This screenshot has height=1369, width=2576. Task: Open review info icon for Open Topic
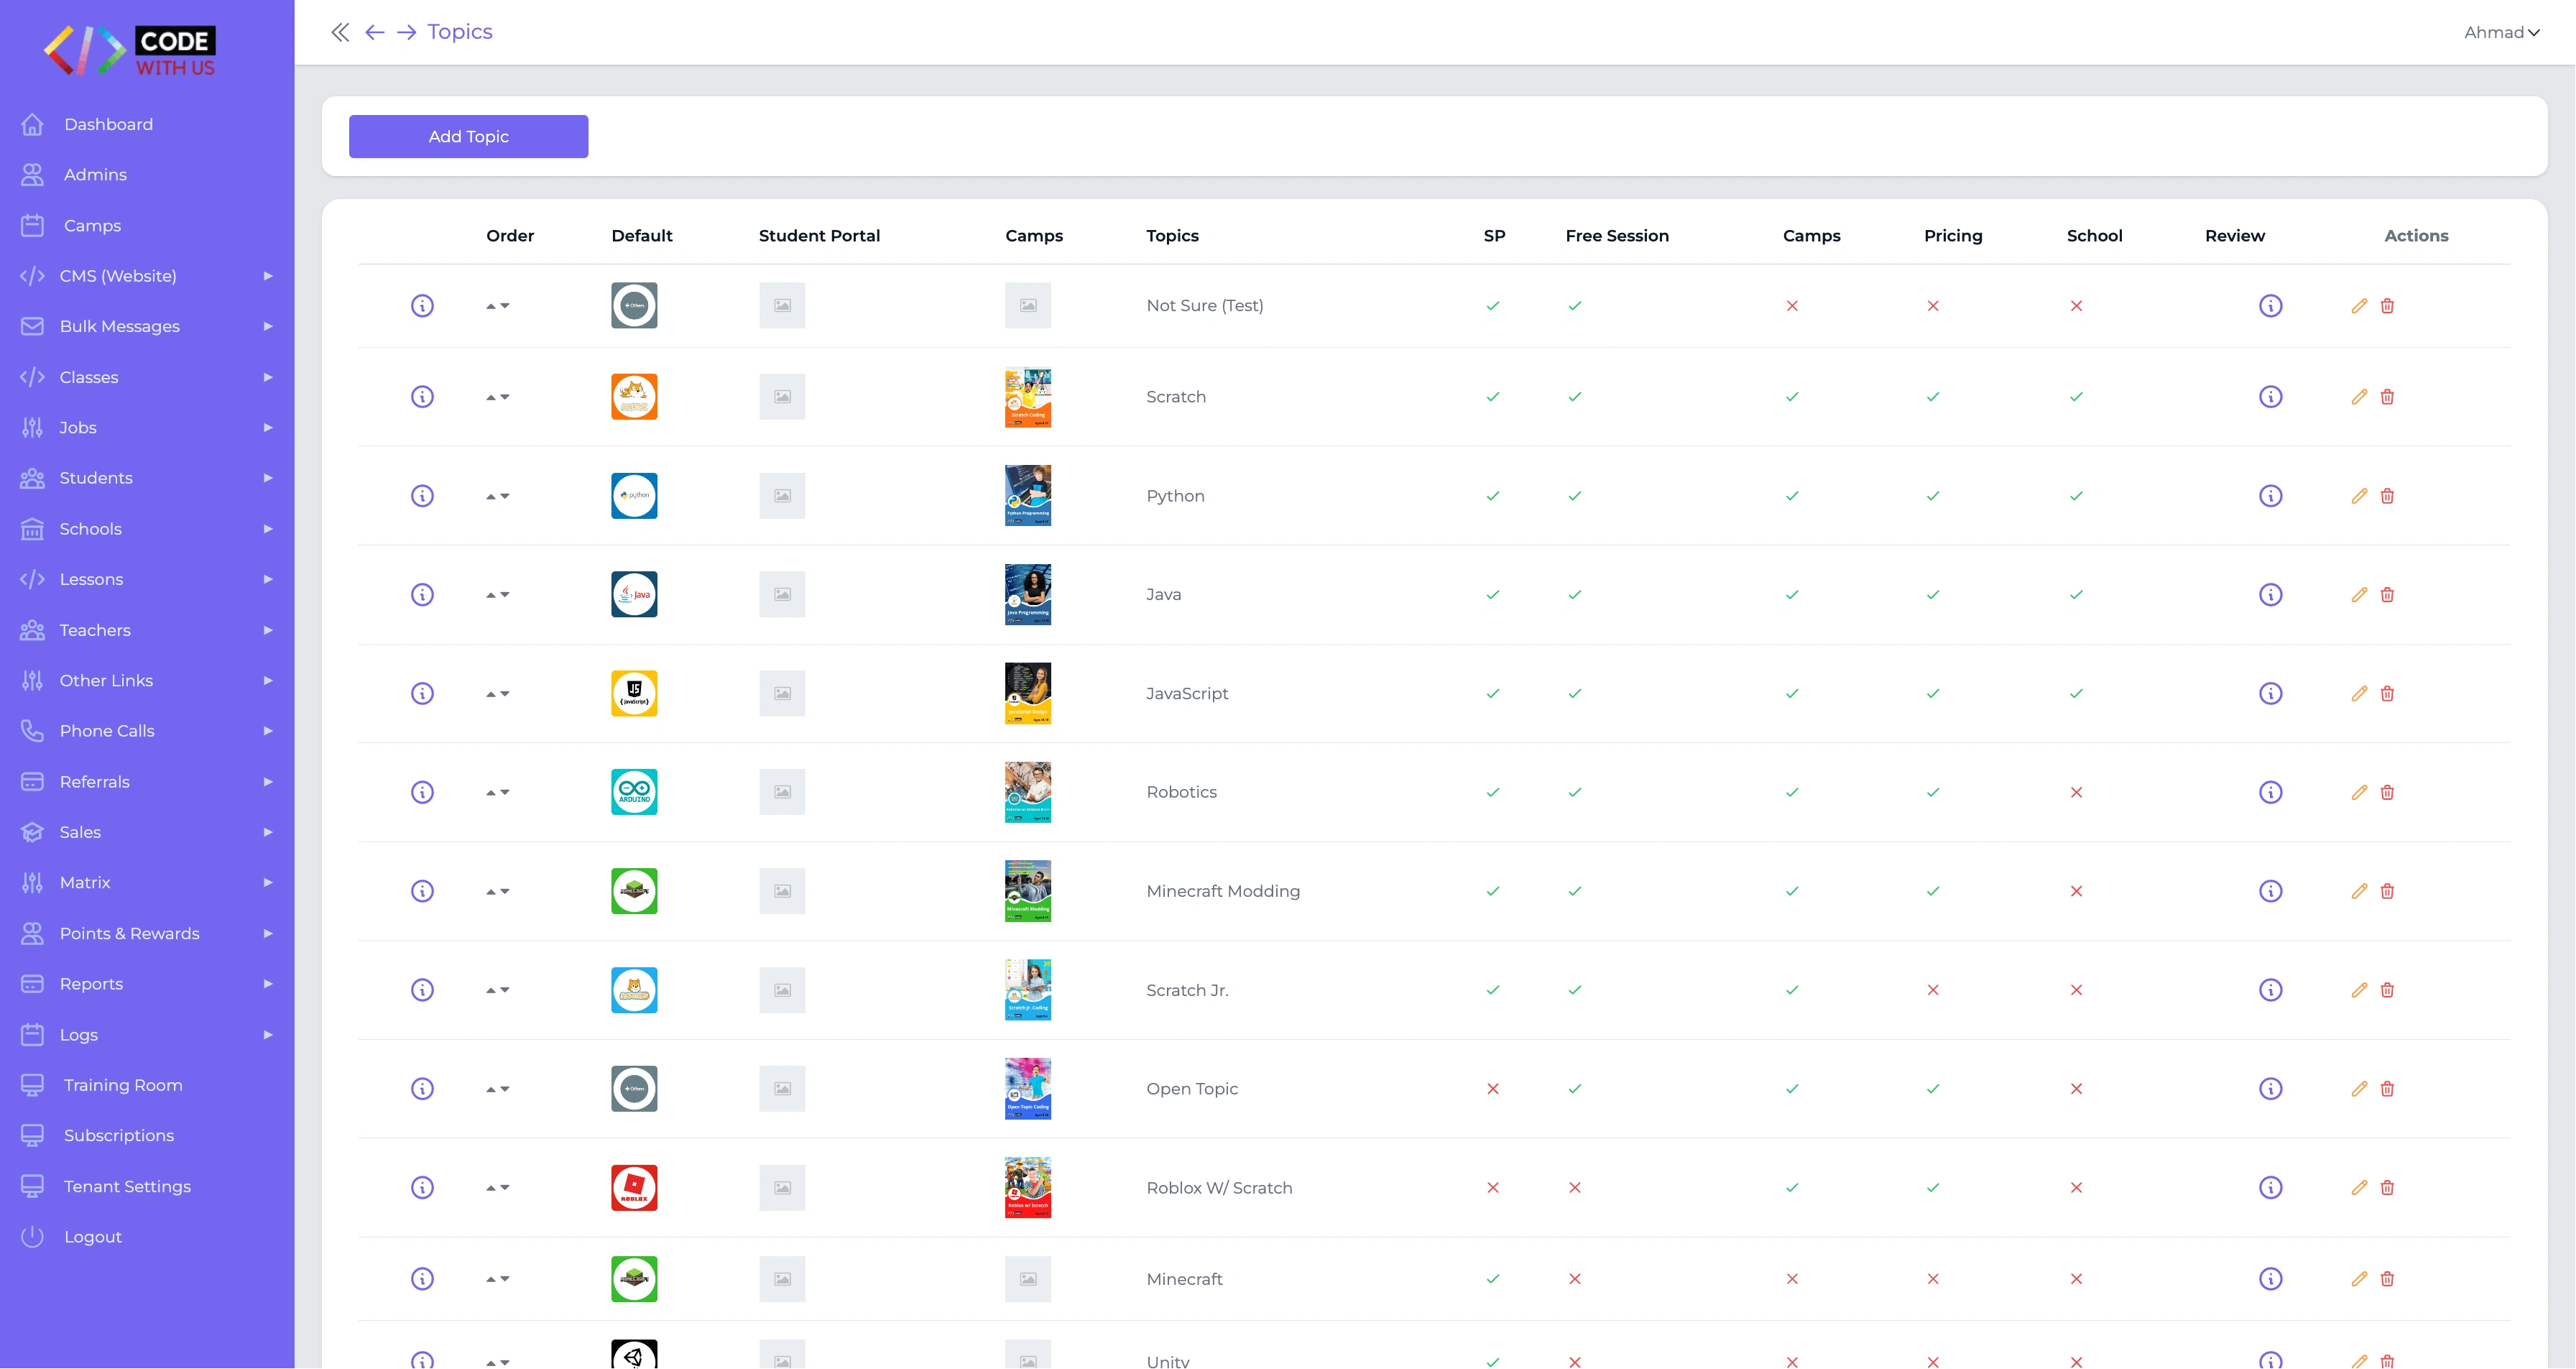pos(2270,1089)
